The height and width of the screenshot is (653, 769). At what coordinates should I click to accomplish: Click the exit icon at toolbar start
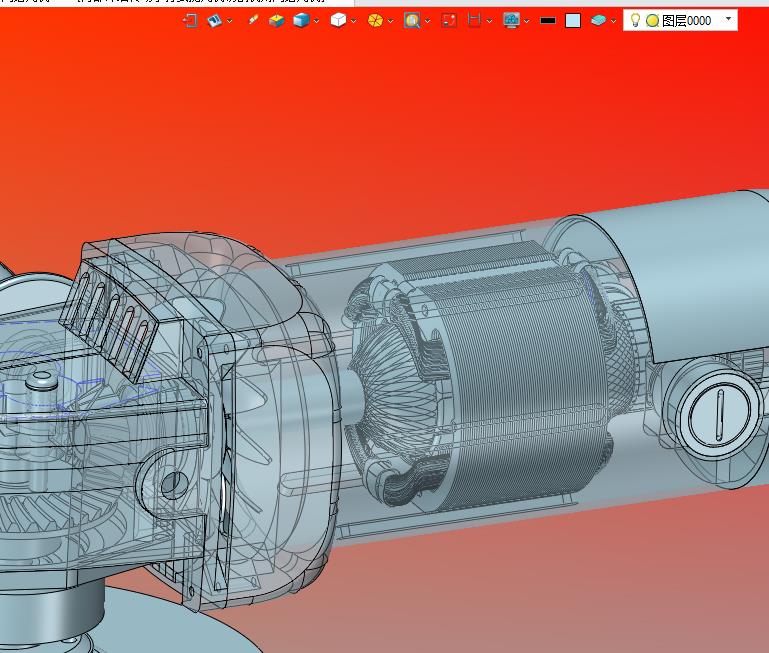tap(190, 21)
